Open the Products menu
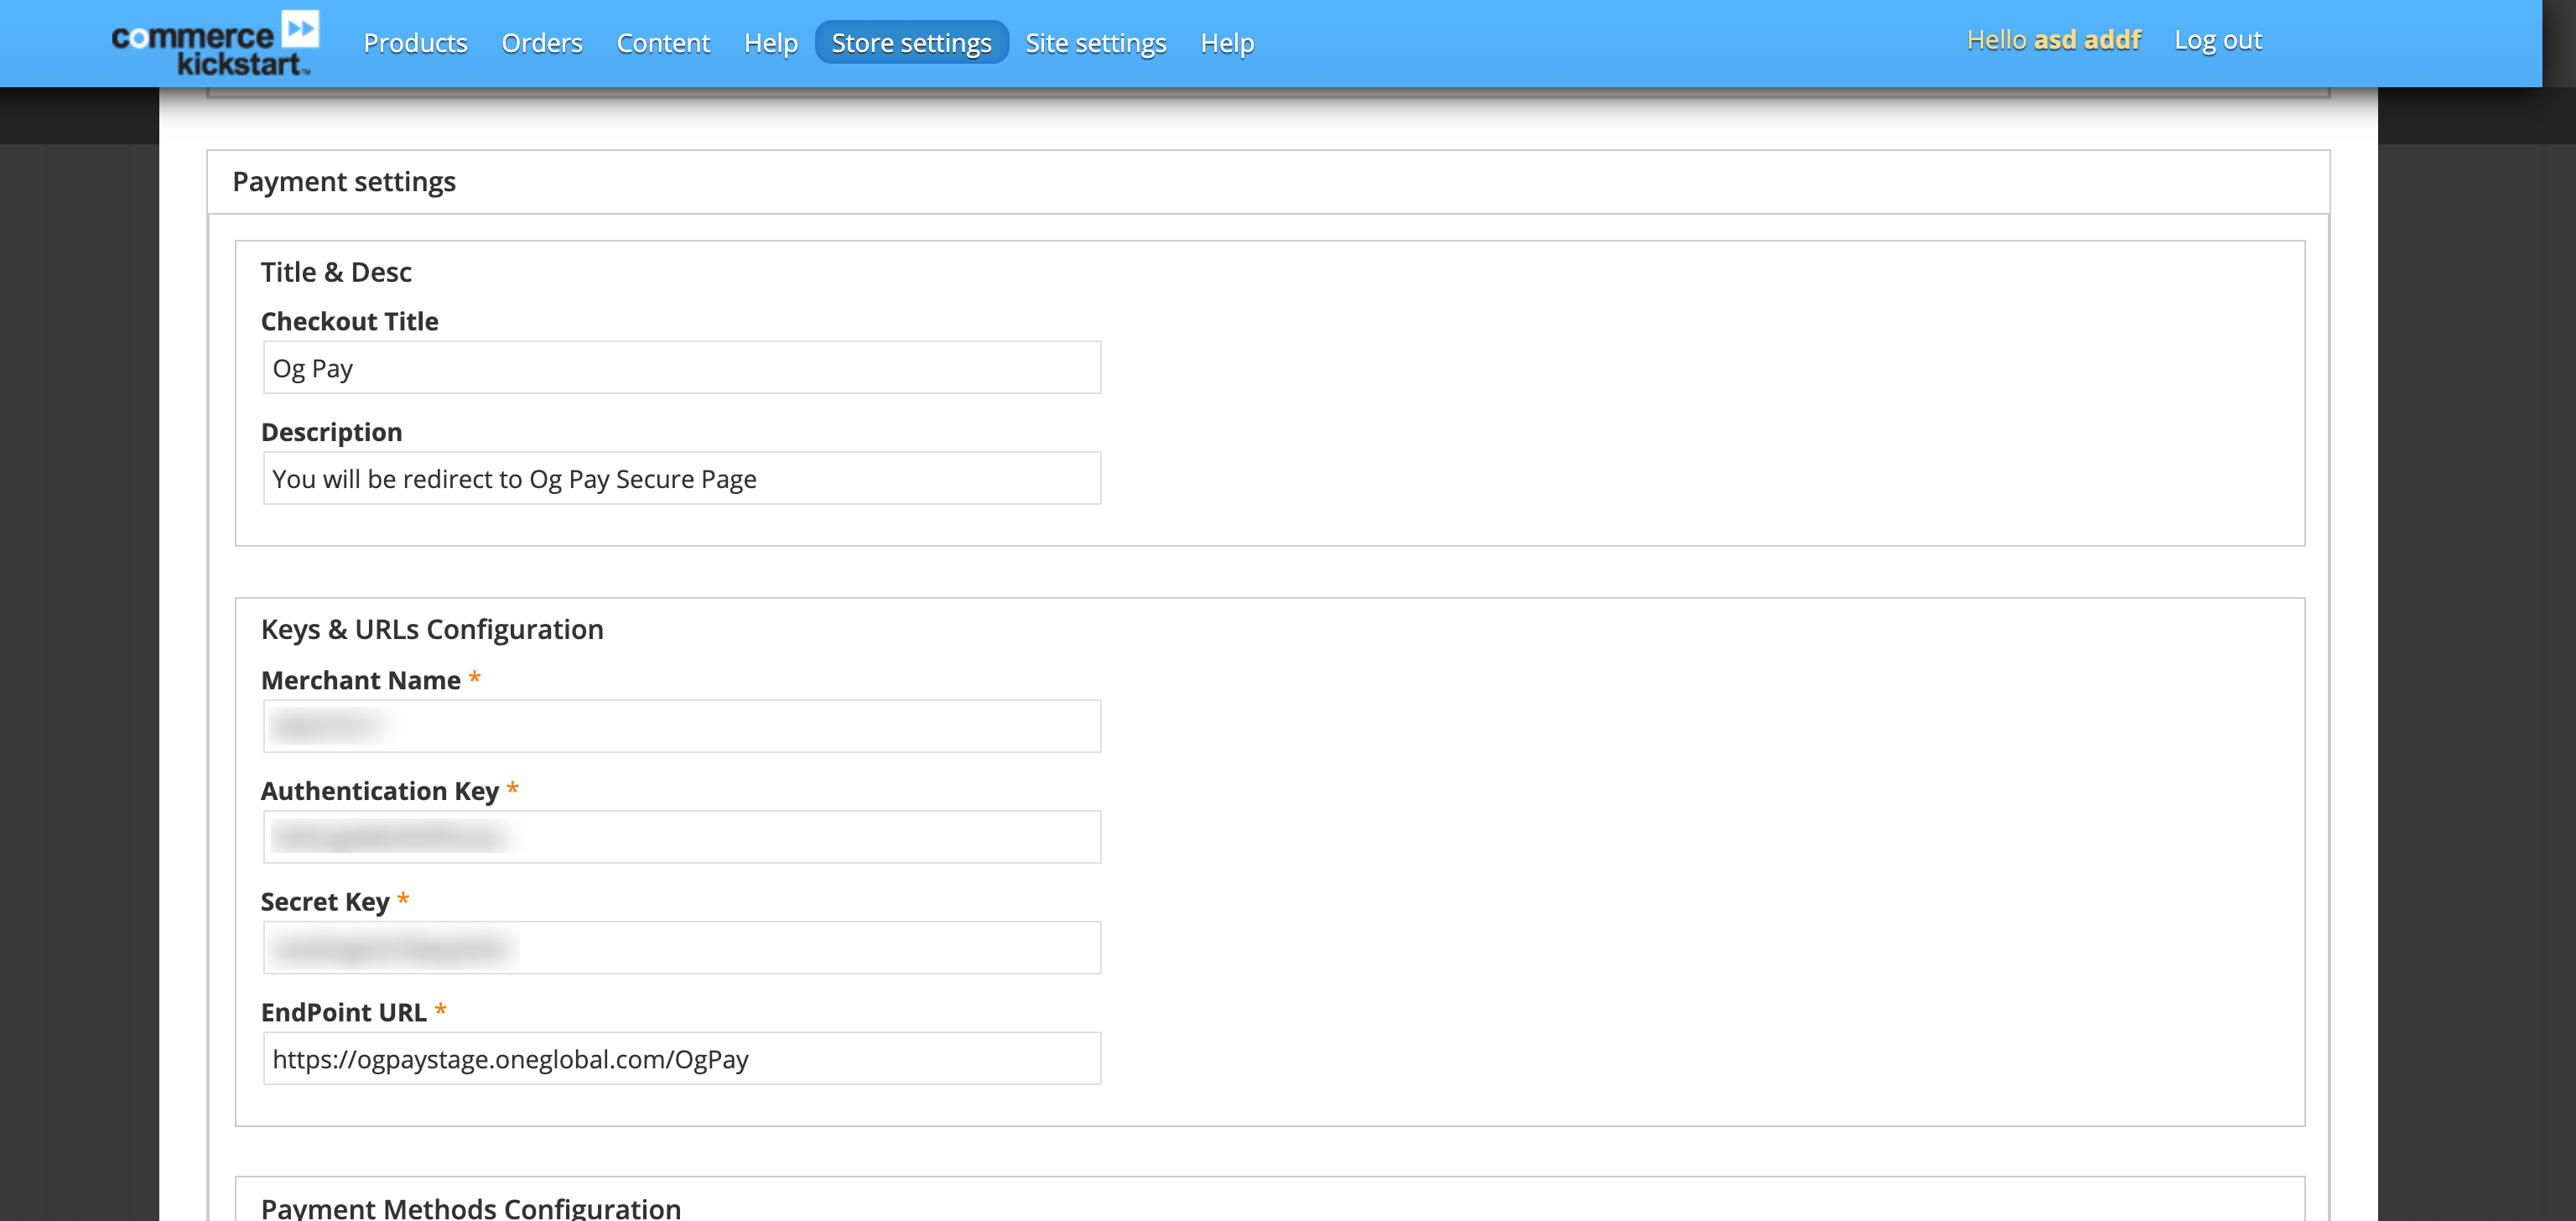This screenshot has height=1221, width=2576. (x=415, y=43)
